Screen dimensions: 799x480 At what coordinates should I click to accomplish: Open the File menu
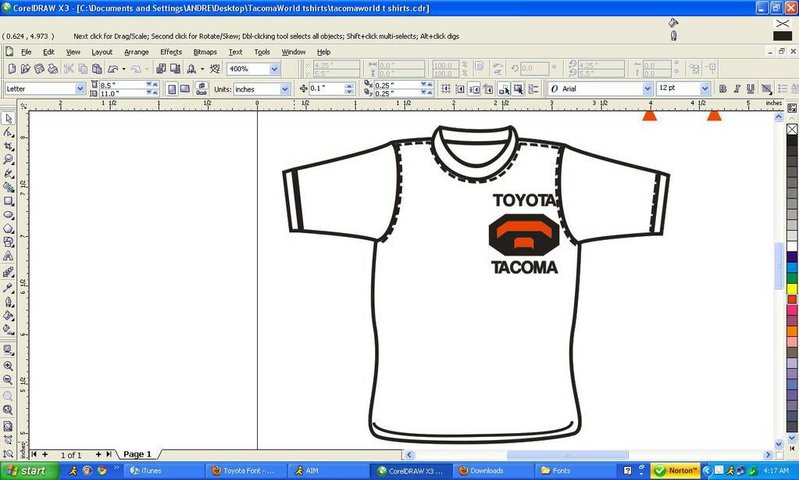pos(26,52)
